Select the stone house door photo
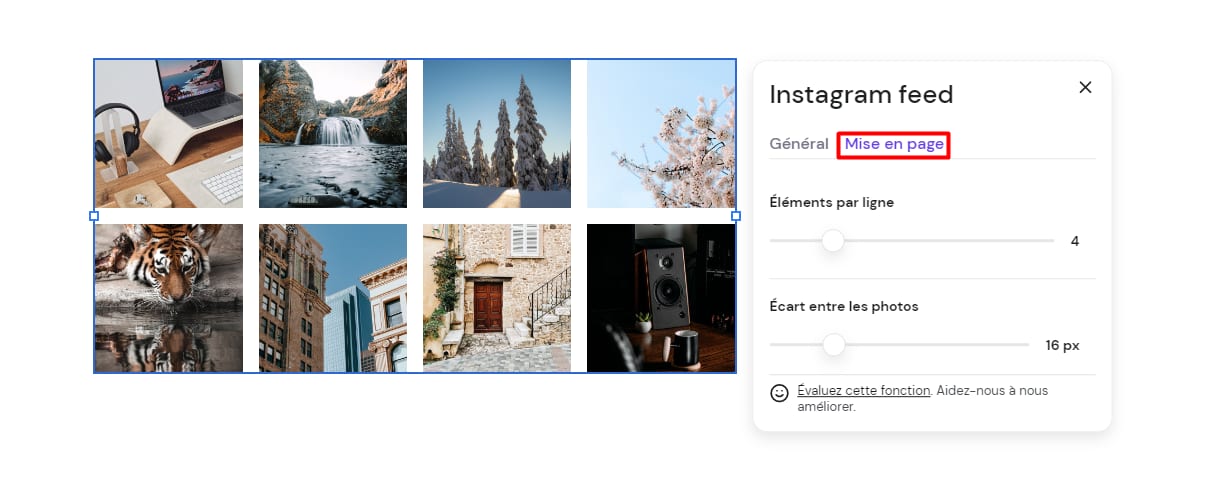Image resolution: width=1215 pixels, height=491 pixels. (x=497, y=298)
